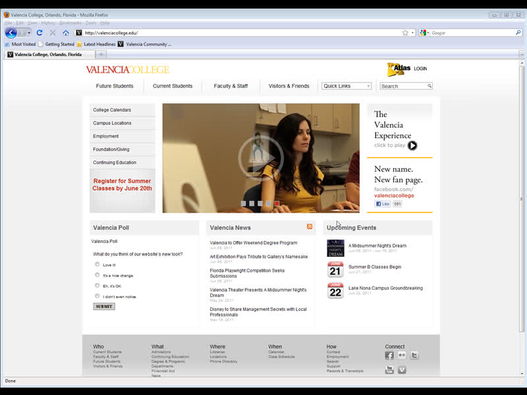The width and height of the screenshot is (527, 395).
Task: Open Lake Nona Campus Groundbreaking event
Action: tap(386, 288)
